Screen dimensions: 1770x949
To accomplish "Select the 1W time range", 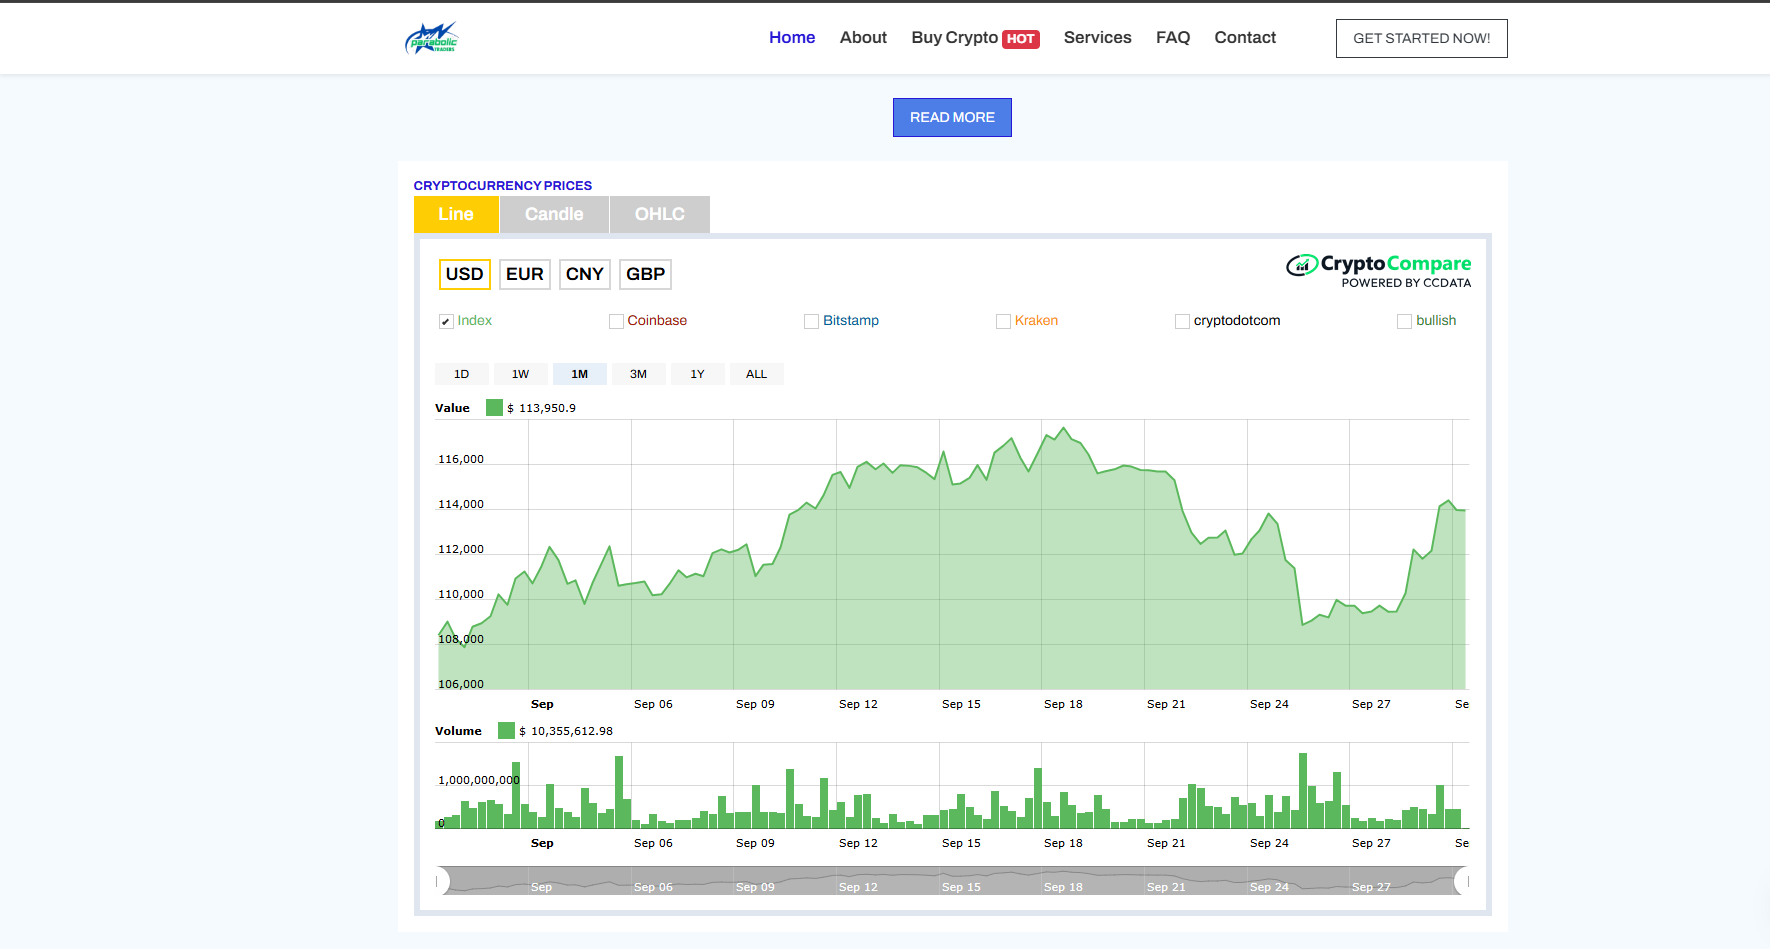I will pyautogui.click(x=520, y=374).
